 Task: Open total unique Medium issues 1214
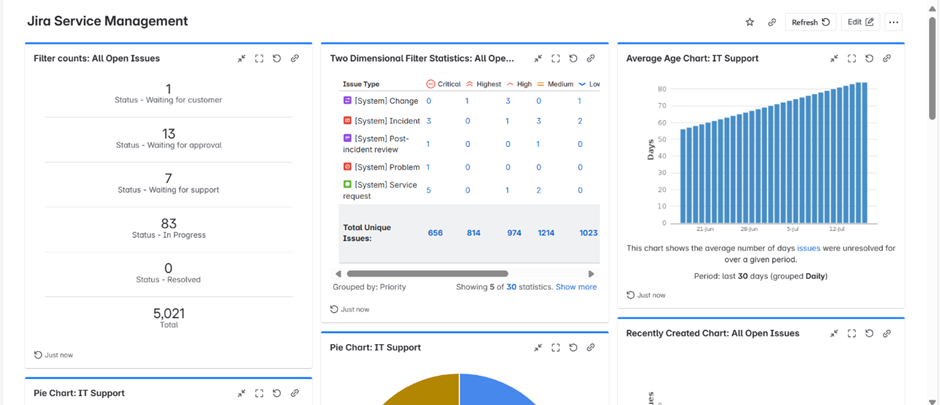click(x=547, y=232)
